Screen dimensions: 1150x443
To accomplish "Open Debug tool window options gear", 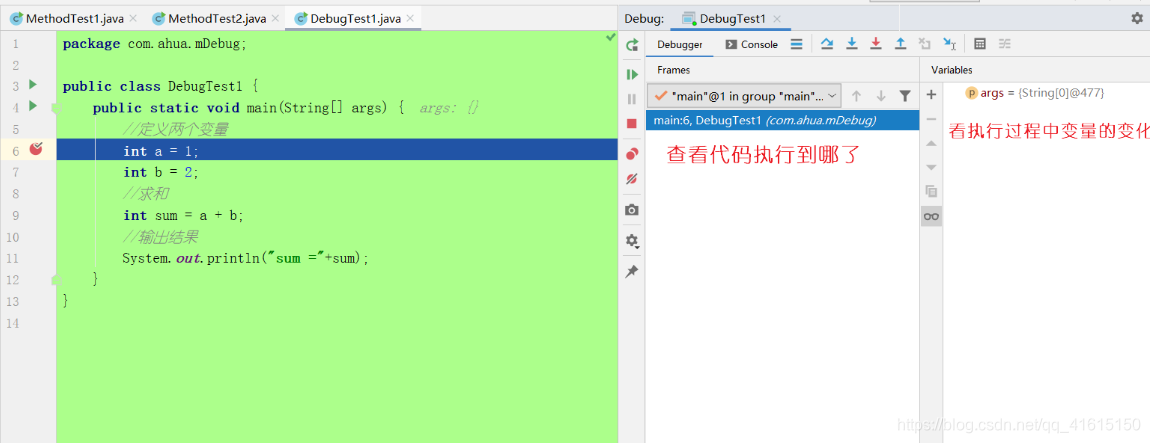I will pyautogui.click(x=1137, y=18).
